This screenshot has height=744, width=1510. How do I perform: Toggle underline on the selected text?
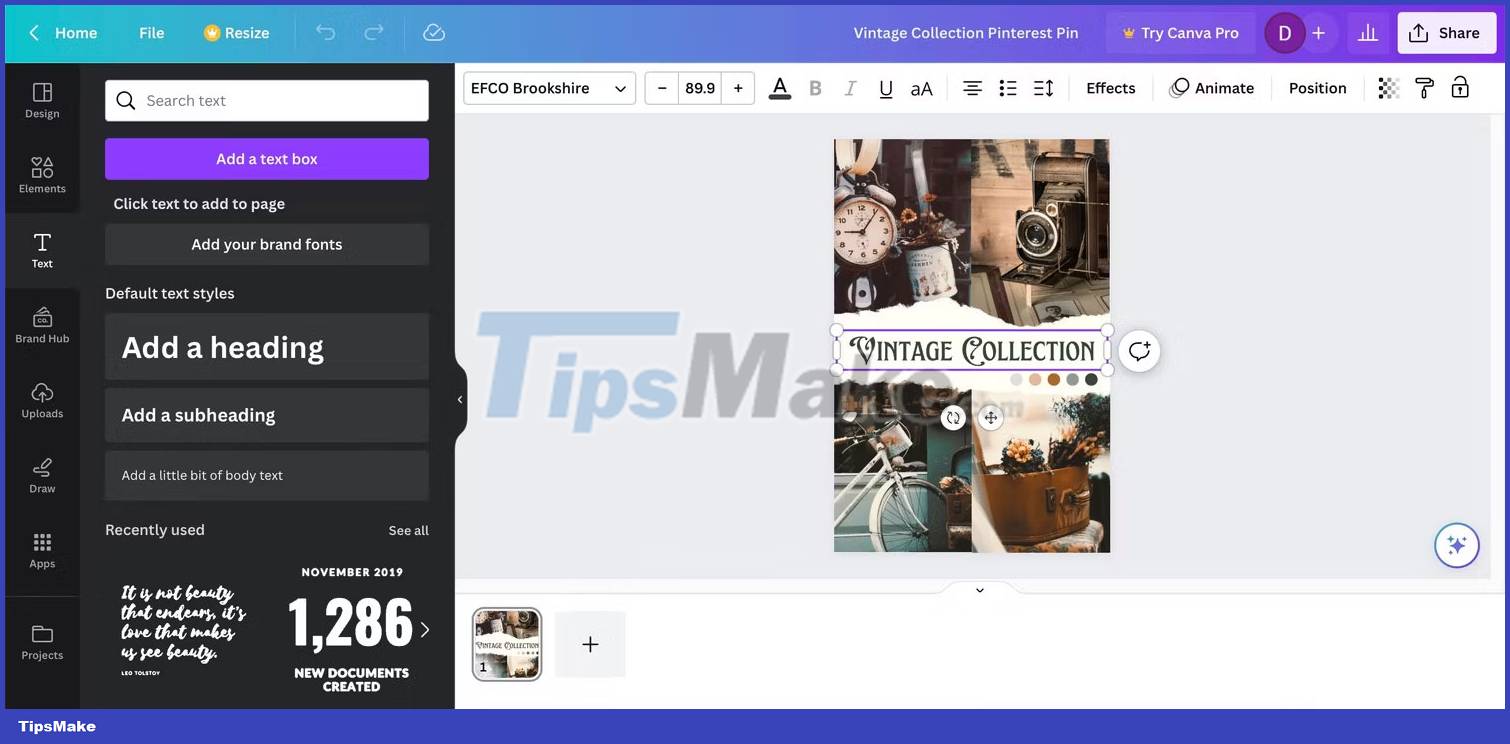[885, 87]
